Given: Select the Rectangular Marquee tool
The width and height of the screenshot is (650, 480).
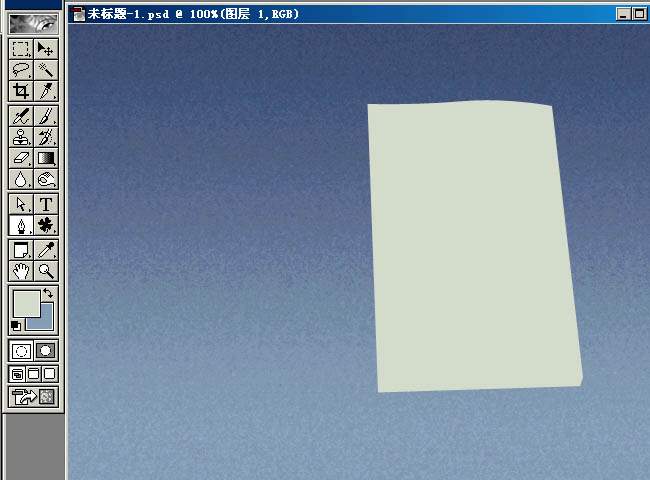Looking at the screenshot, I should point(21,49).
